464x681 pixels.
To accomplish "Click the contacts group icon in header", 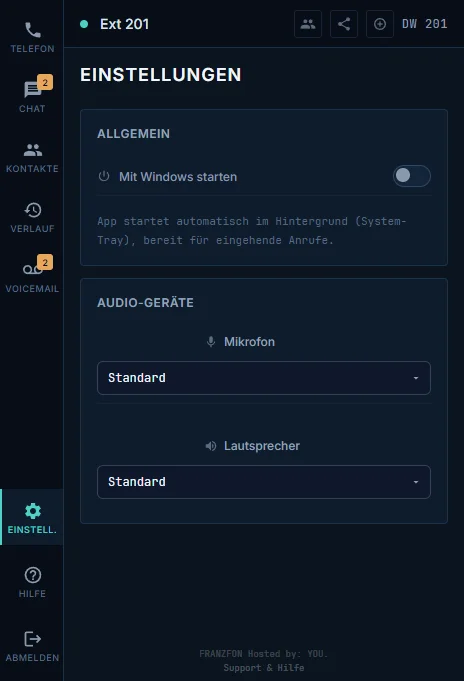I will click(x=308, y=24).
